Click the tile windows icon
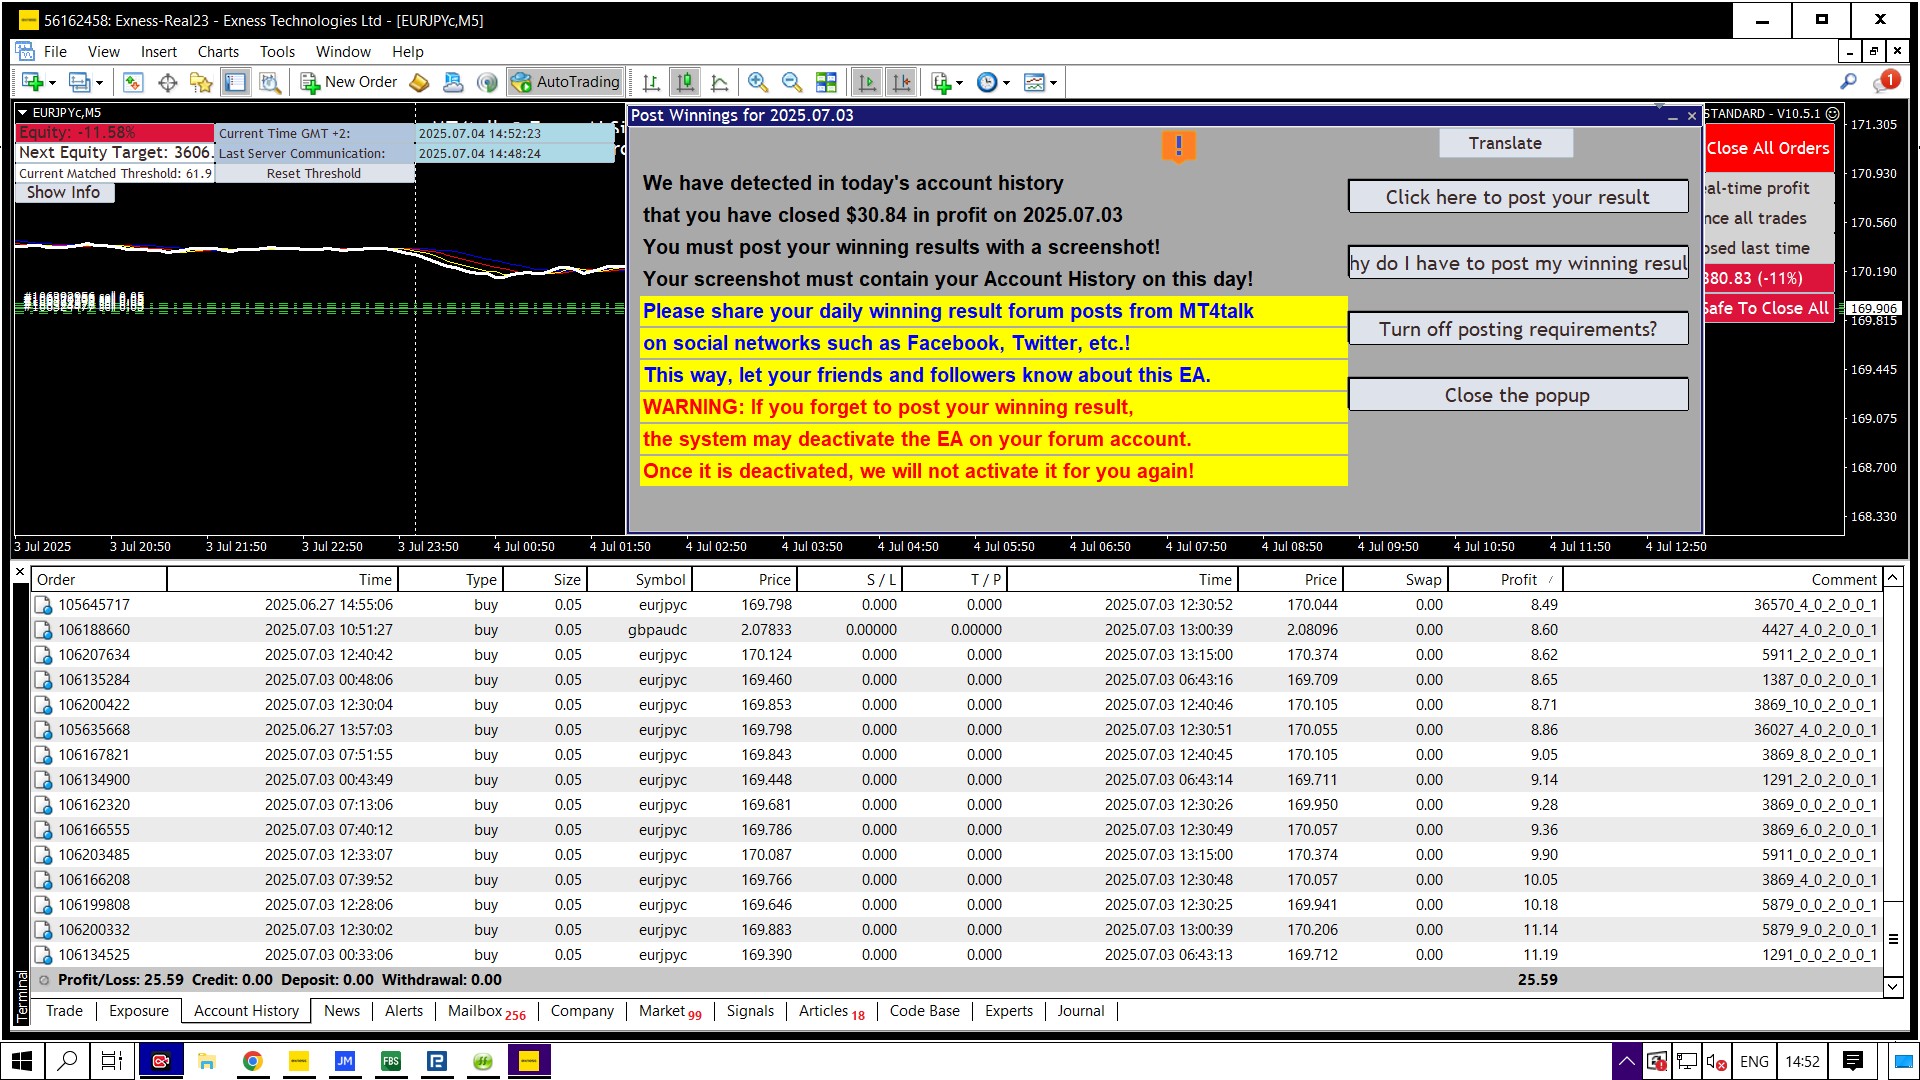Image resolution: width=1920 pixels, height=1080 pixels. 826,82
